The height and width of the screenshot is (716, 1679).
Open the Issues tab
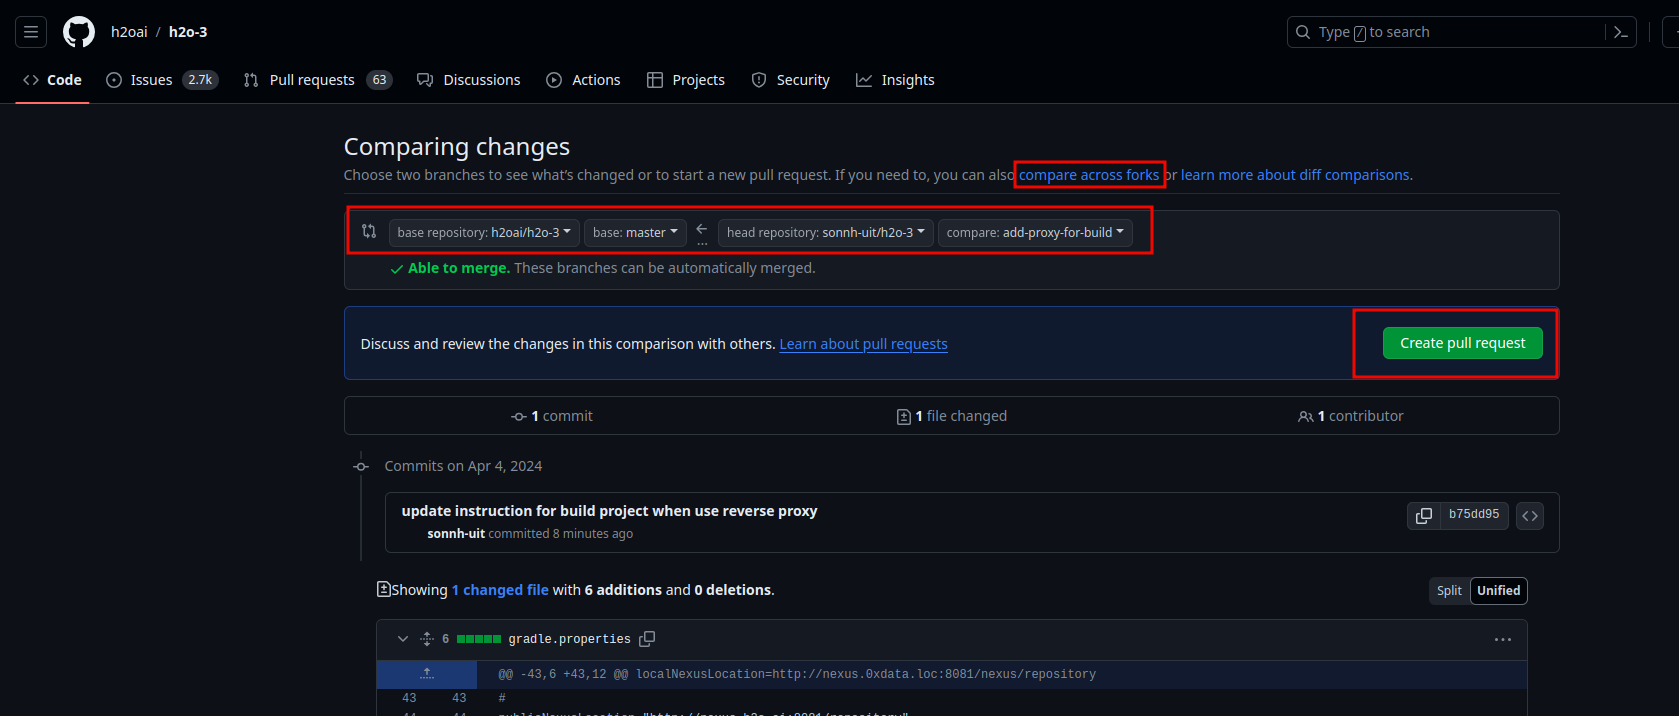(x=162, y=80)
